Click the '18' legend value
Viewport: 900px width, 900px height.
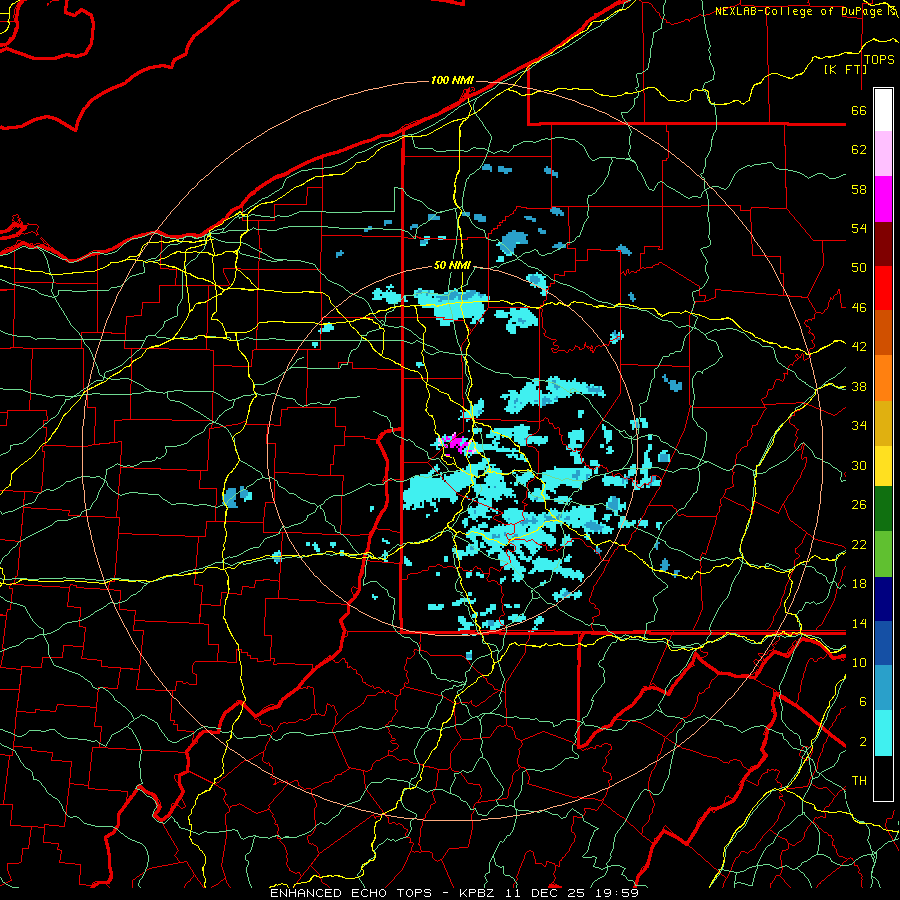pos(859,584)
